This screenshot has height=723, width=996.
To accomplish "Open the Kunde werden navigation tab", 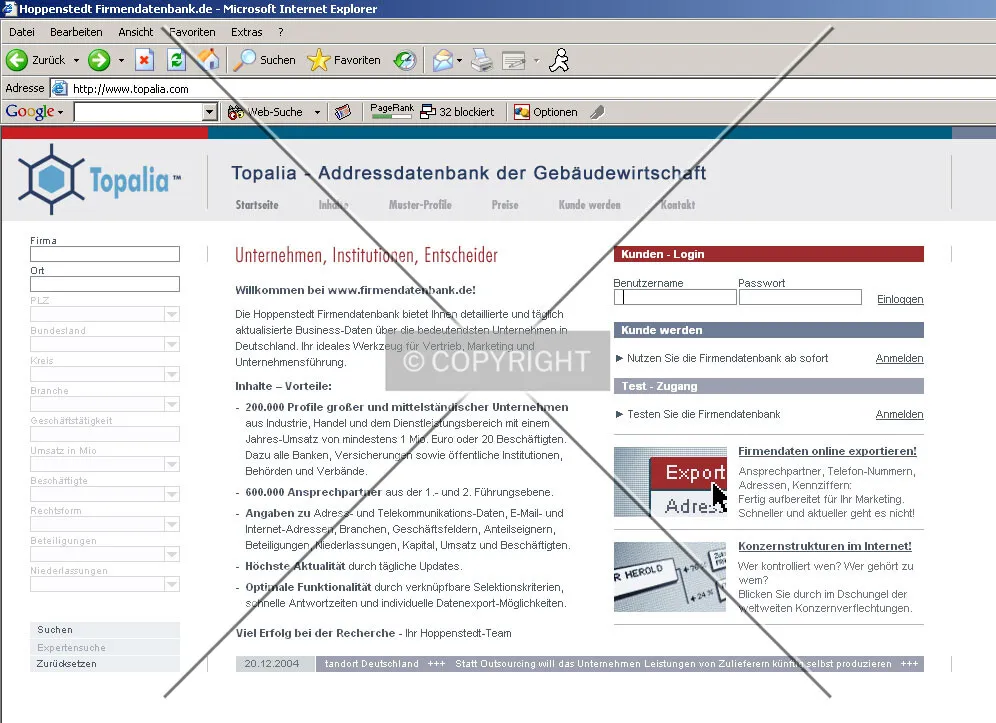I will pyautogui.click(x=589, y=205).
